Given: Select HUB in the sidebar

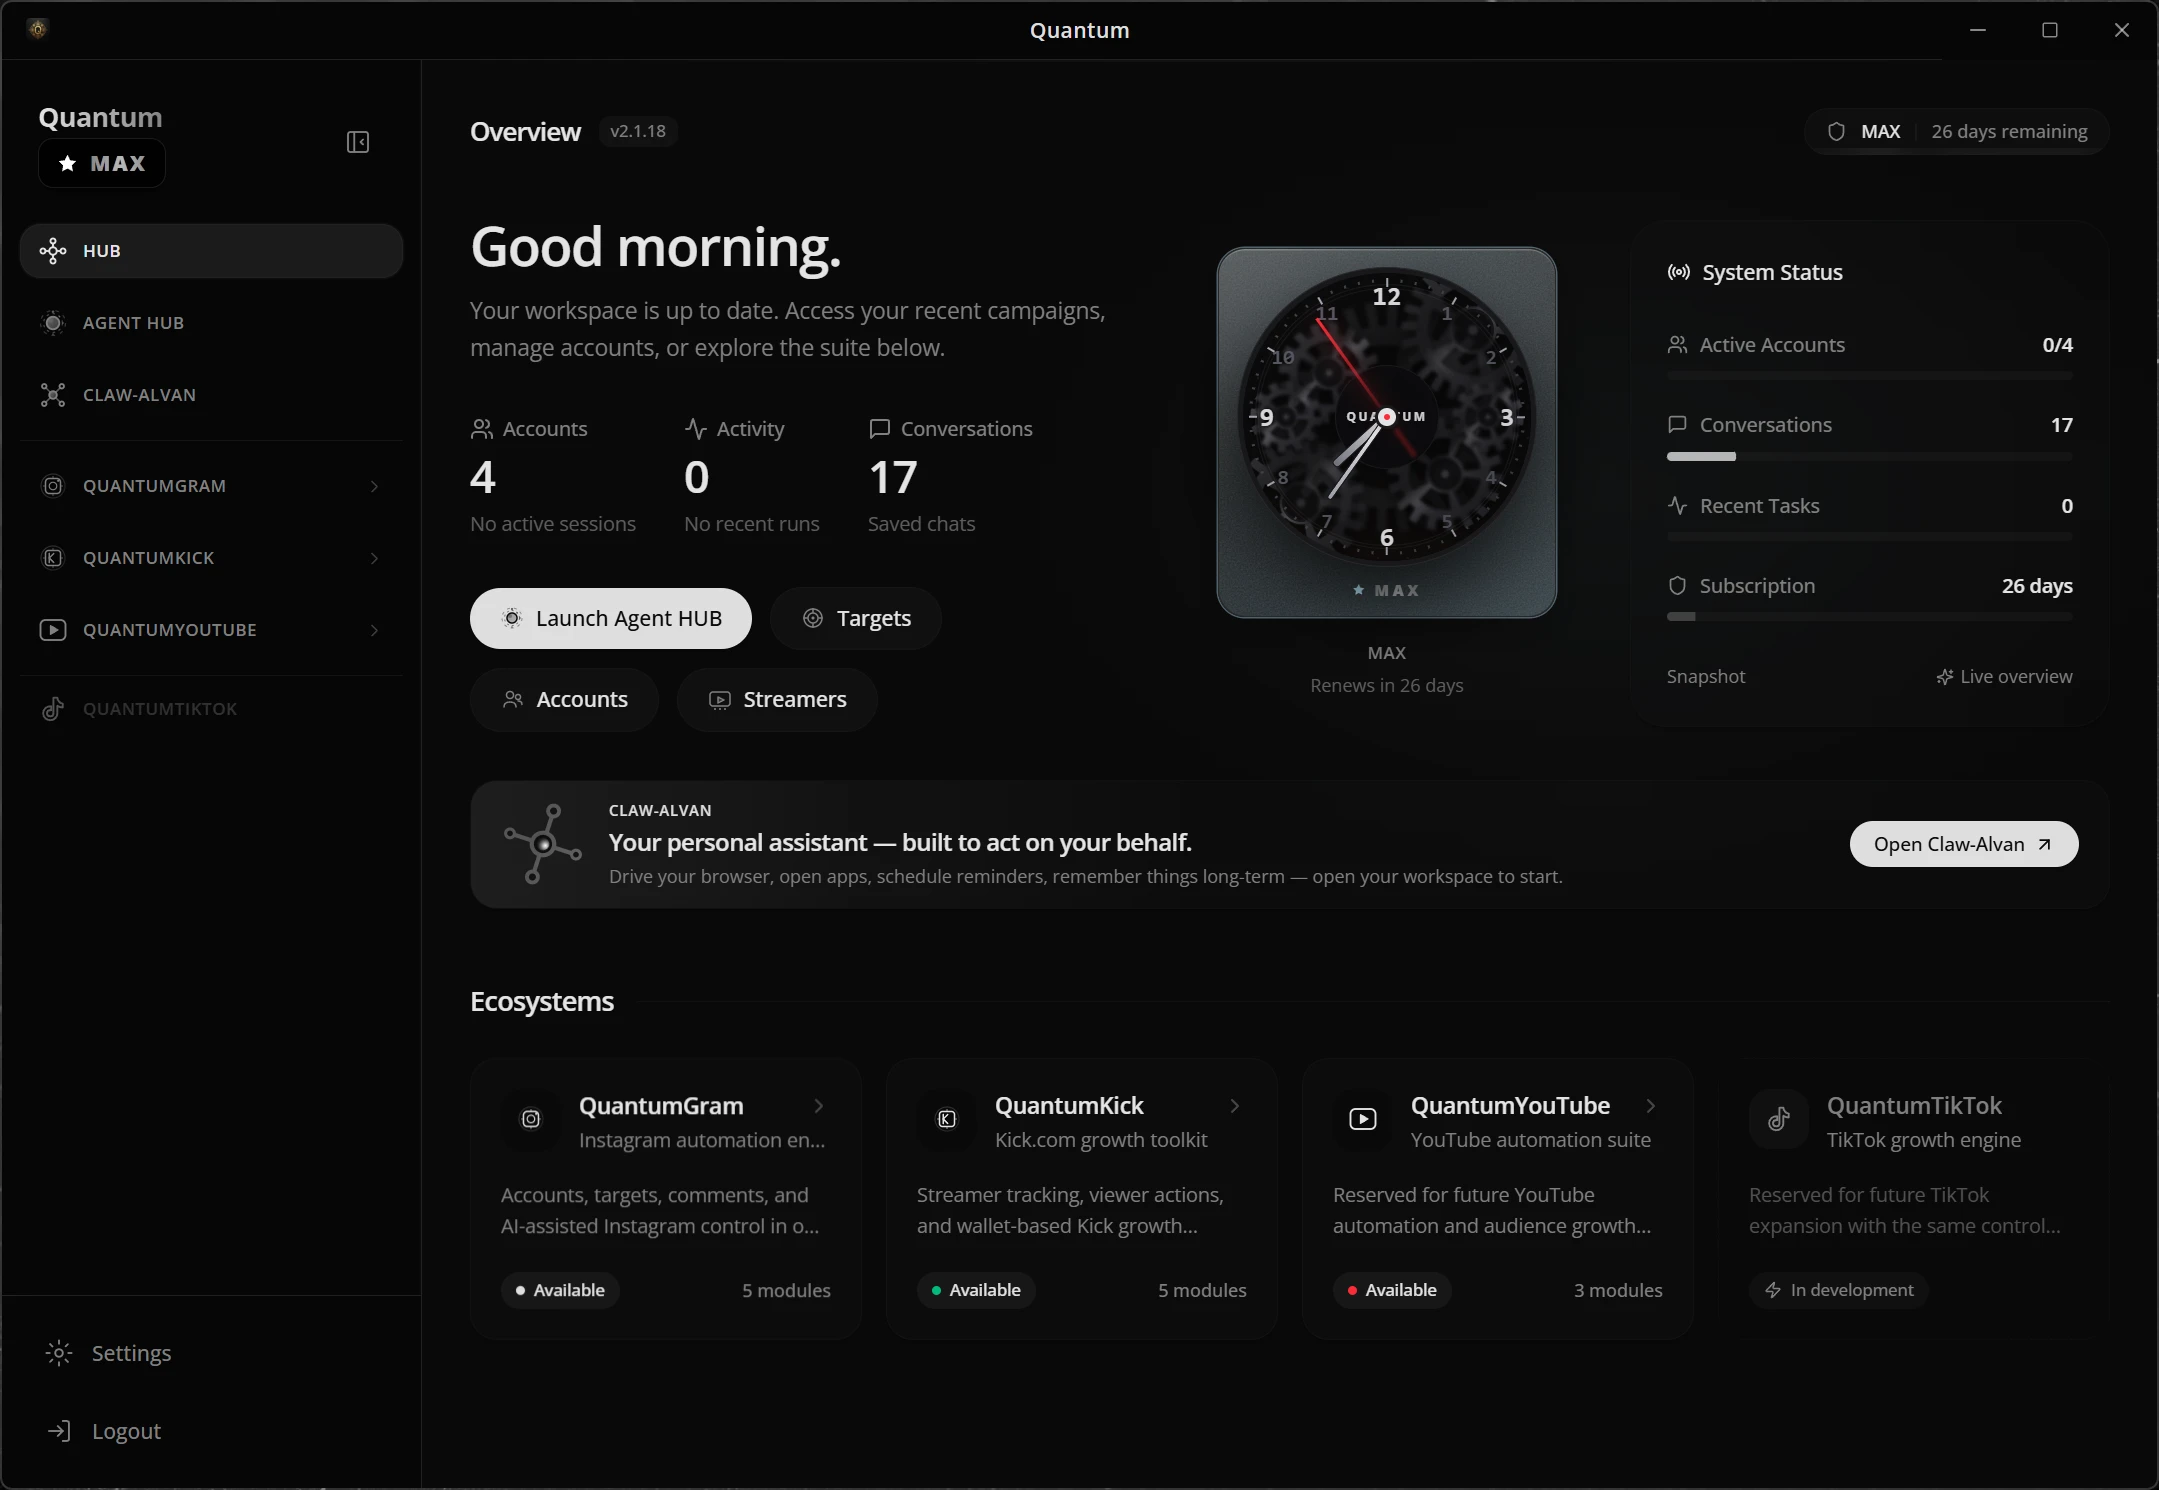Looking at the screenshot, I should click(x=211, y=251).
